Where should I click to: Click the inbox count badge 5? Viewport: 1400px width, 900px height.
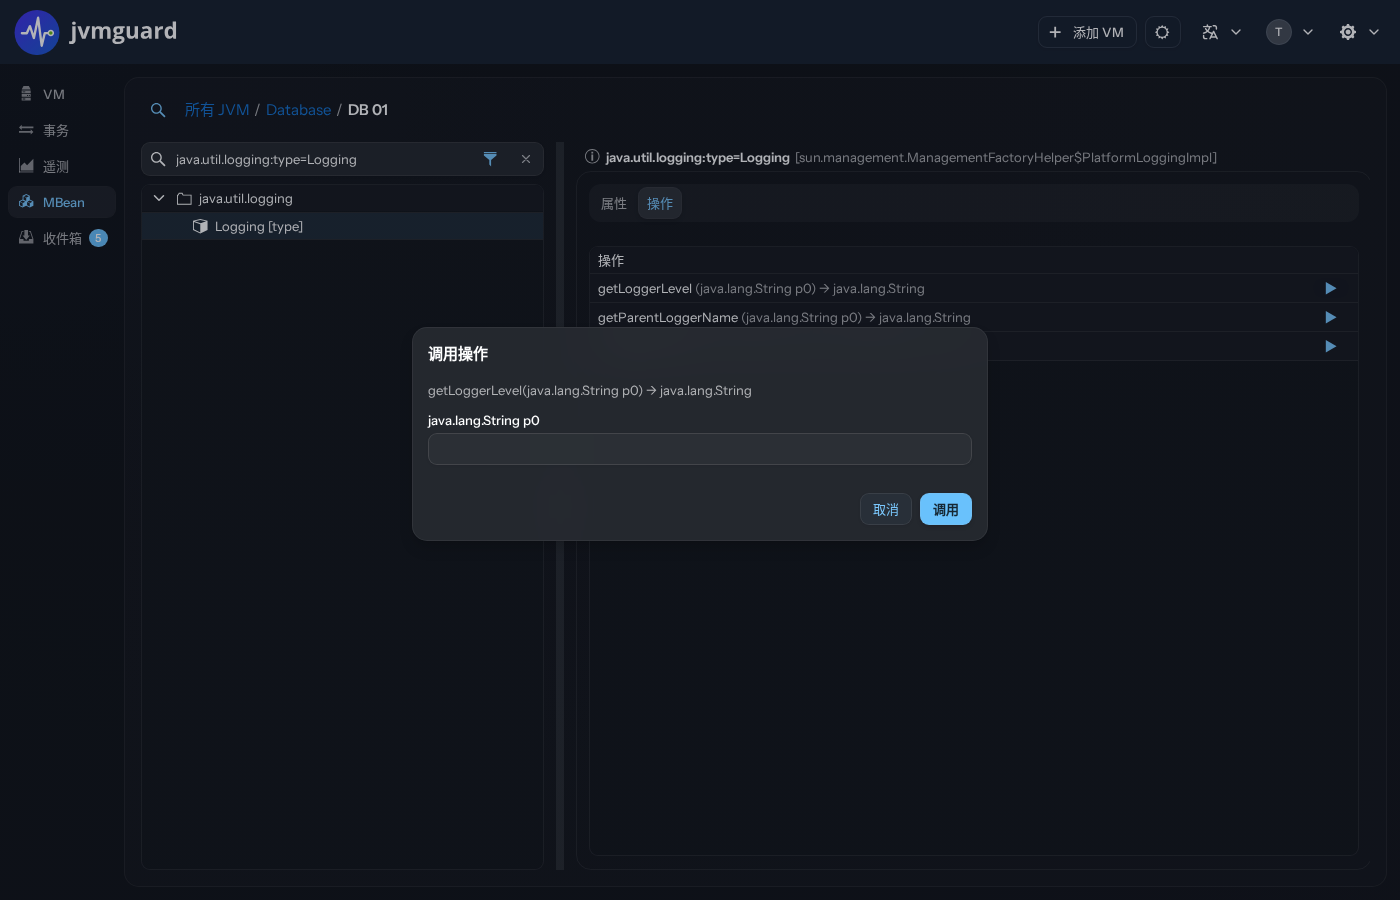tap(98, 238)
